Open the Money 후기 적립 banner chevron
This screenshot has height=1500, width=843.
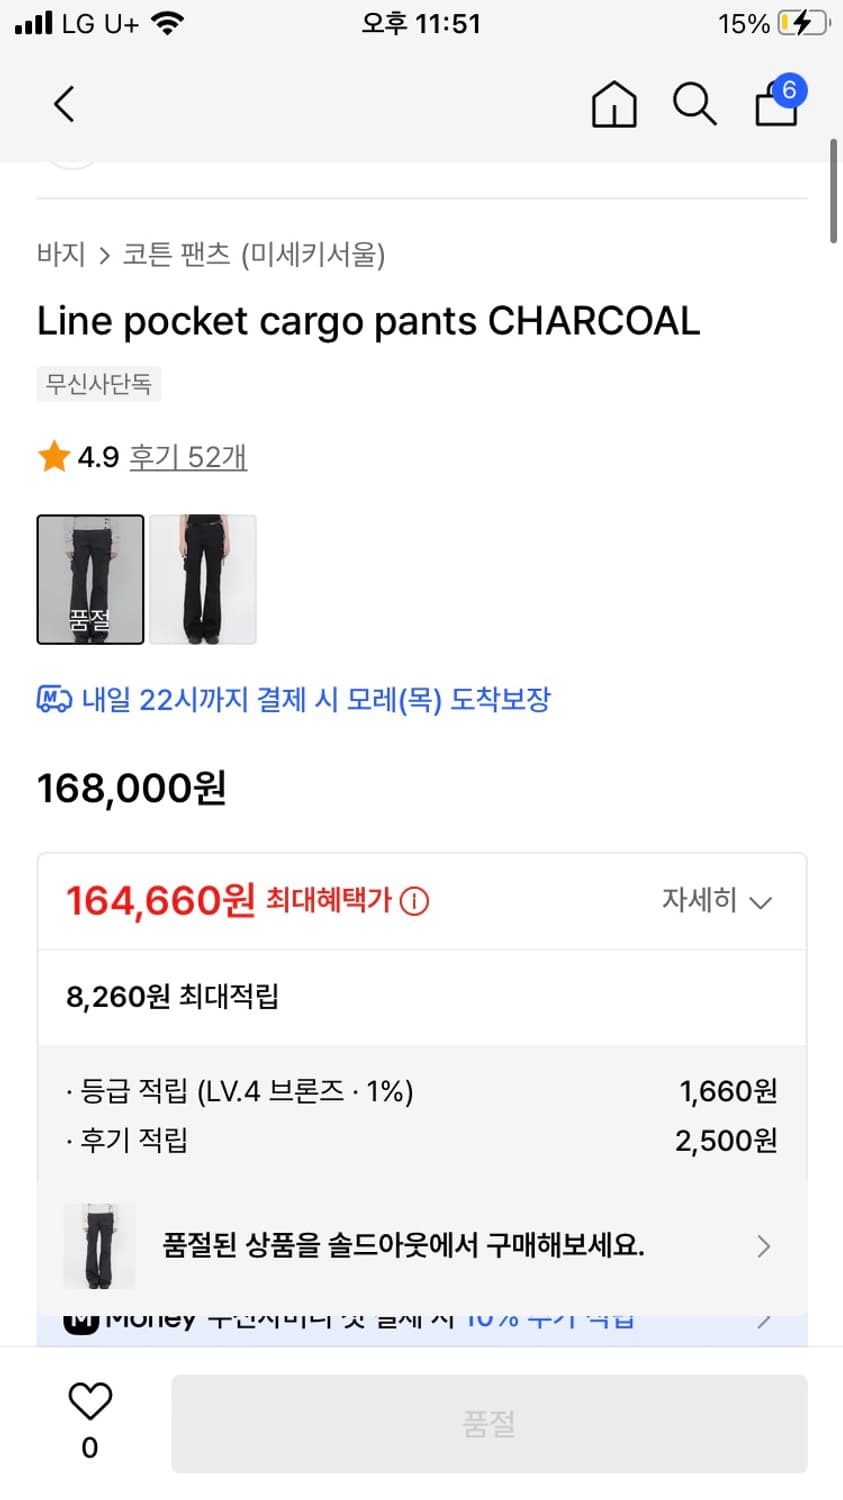[764, 1322]
